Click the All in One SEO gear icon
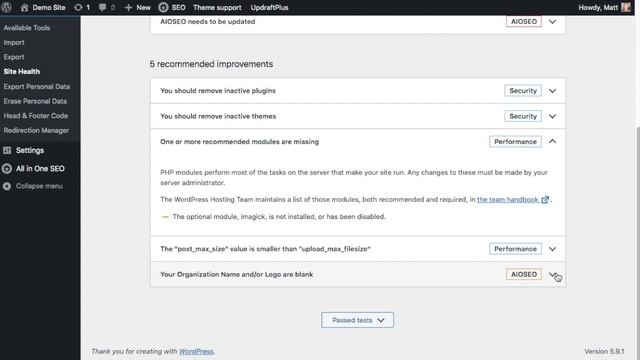This screenshot has height=360, width=640. [7, 169]
